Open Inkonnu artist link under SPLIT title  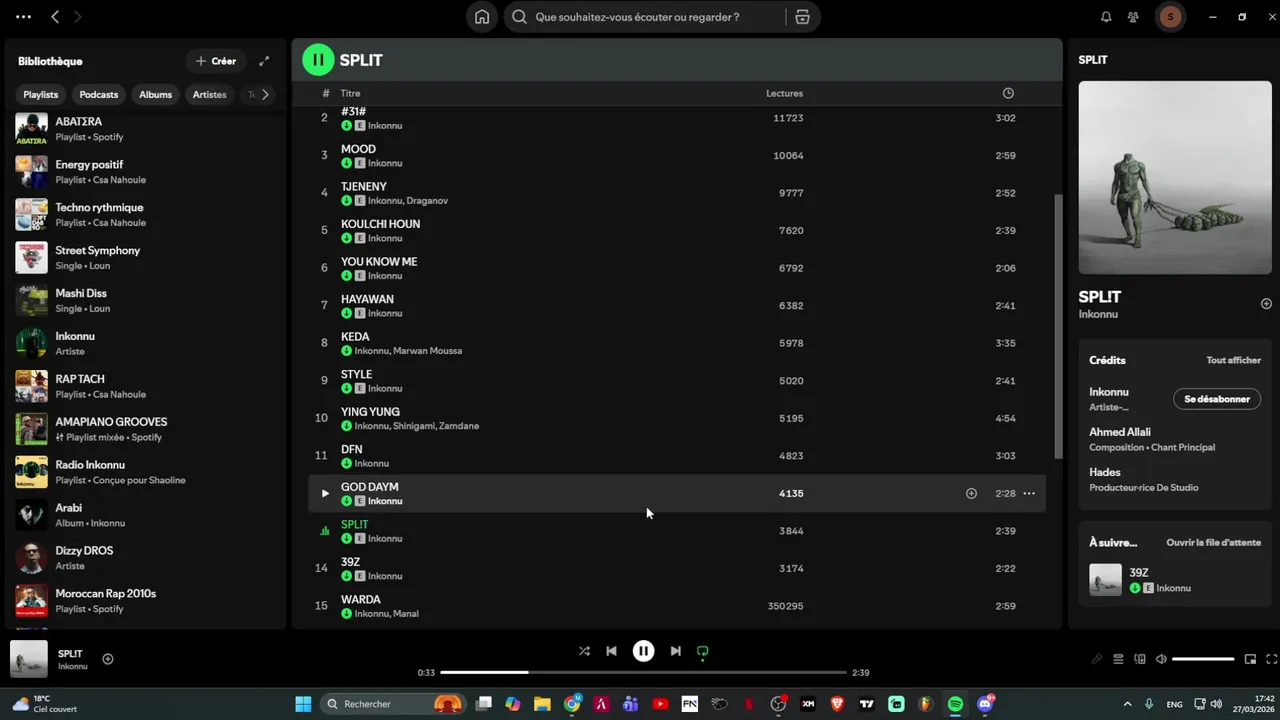[1098, 314]
